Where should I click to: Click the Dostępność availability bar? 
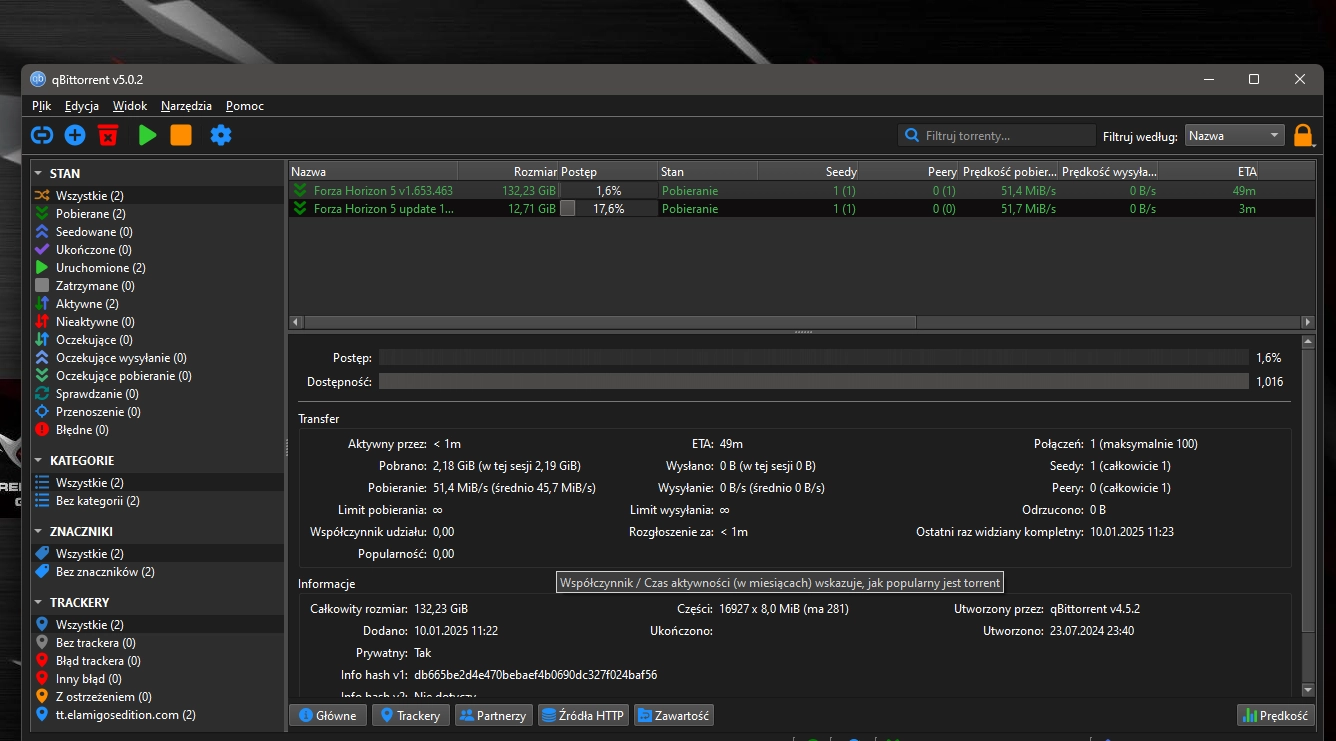[x=814, y=381]
